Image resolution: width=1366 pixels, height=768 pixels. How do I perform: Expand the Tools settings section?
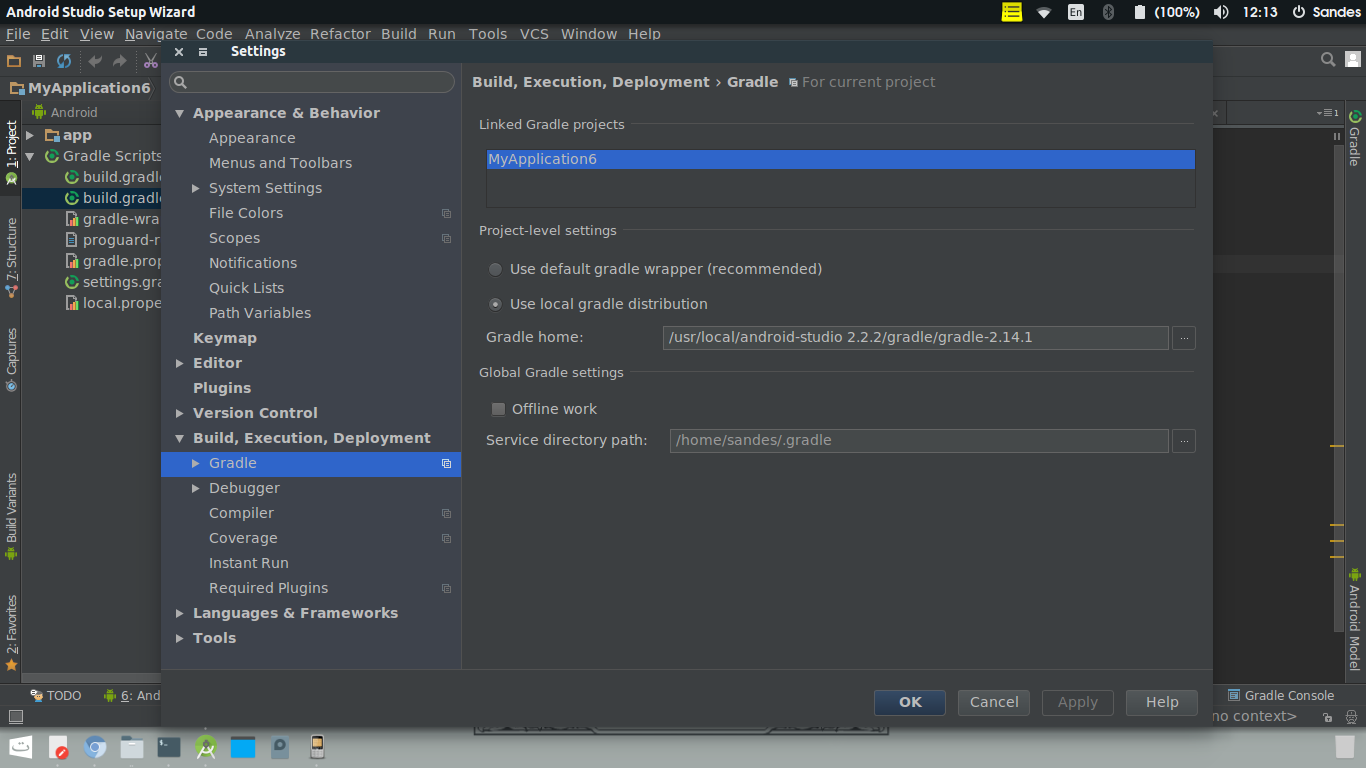click(x=180, y=638)
